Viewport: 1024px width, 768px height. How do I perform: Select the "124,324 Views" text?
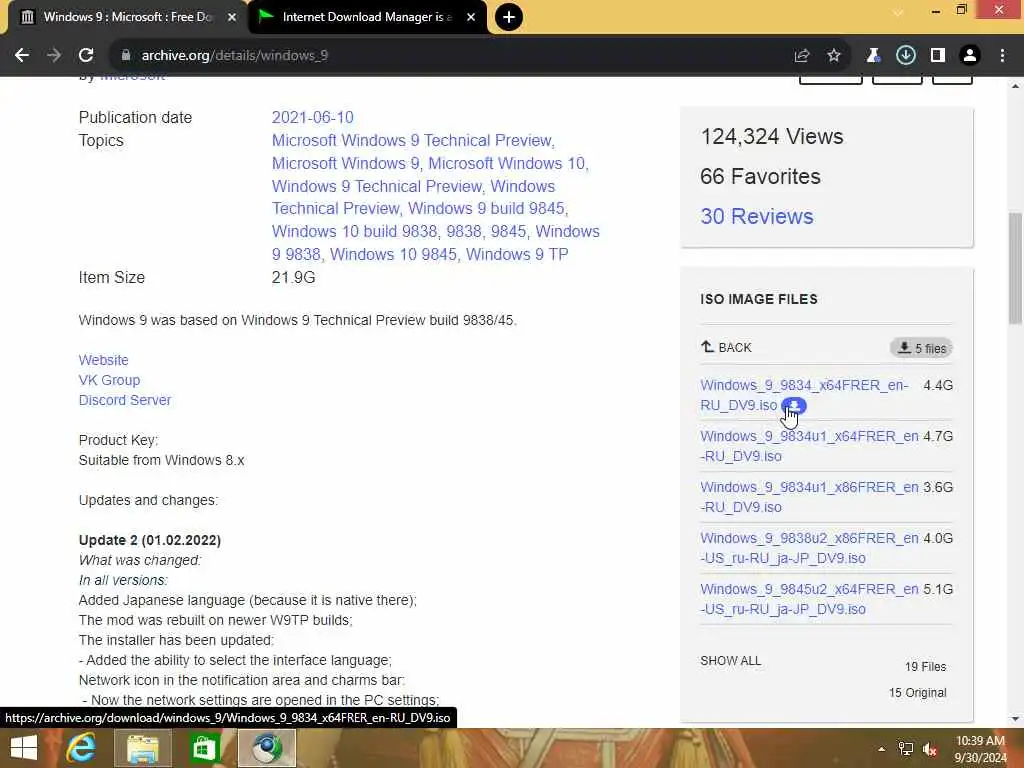(x=772, y=136)
